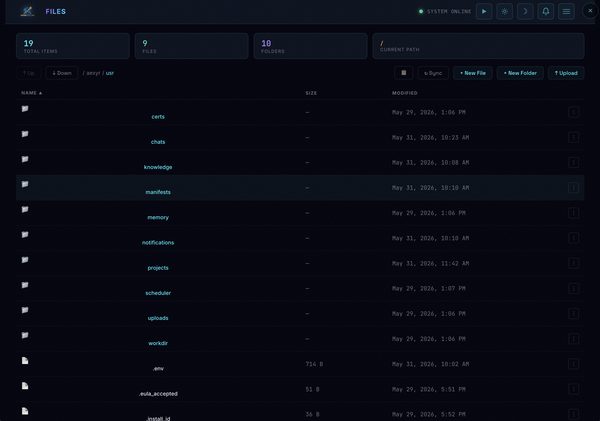Open the more-actions menu on the manifests row
The width and height of the screenshot is (600, 421).
coord(573,188)
